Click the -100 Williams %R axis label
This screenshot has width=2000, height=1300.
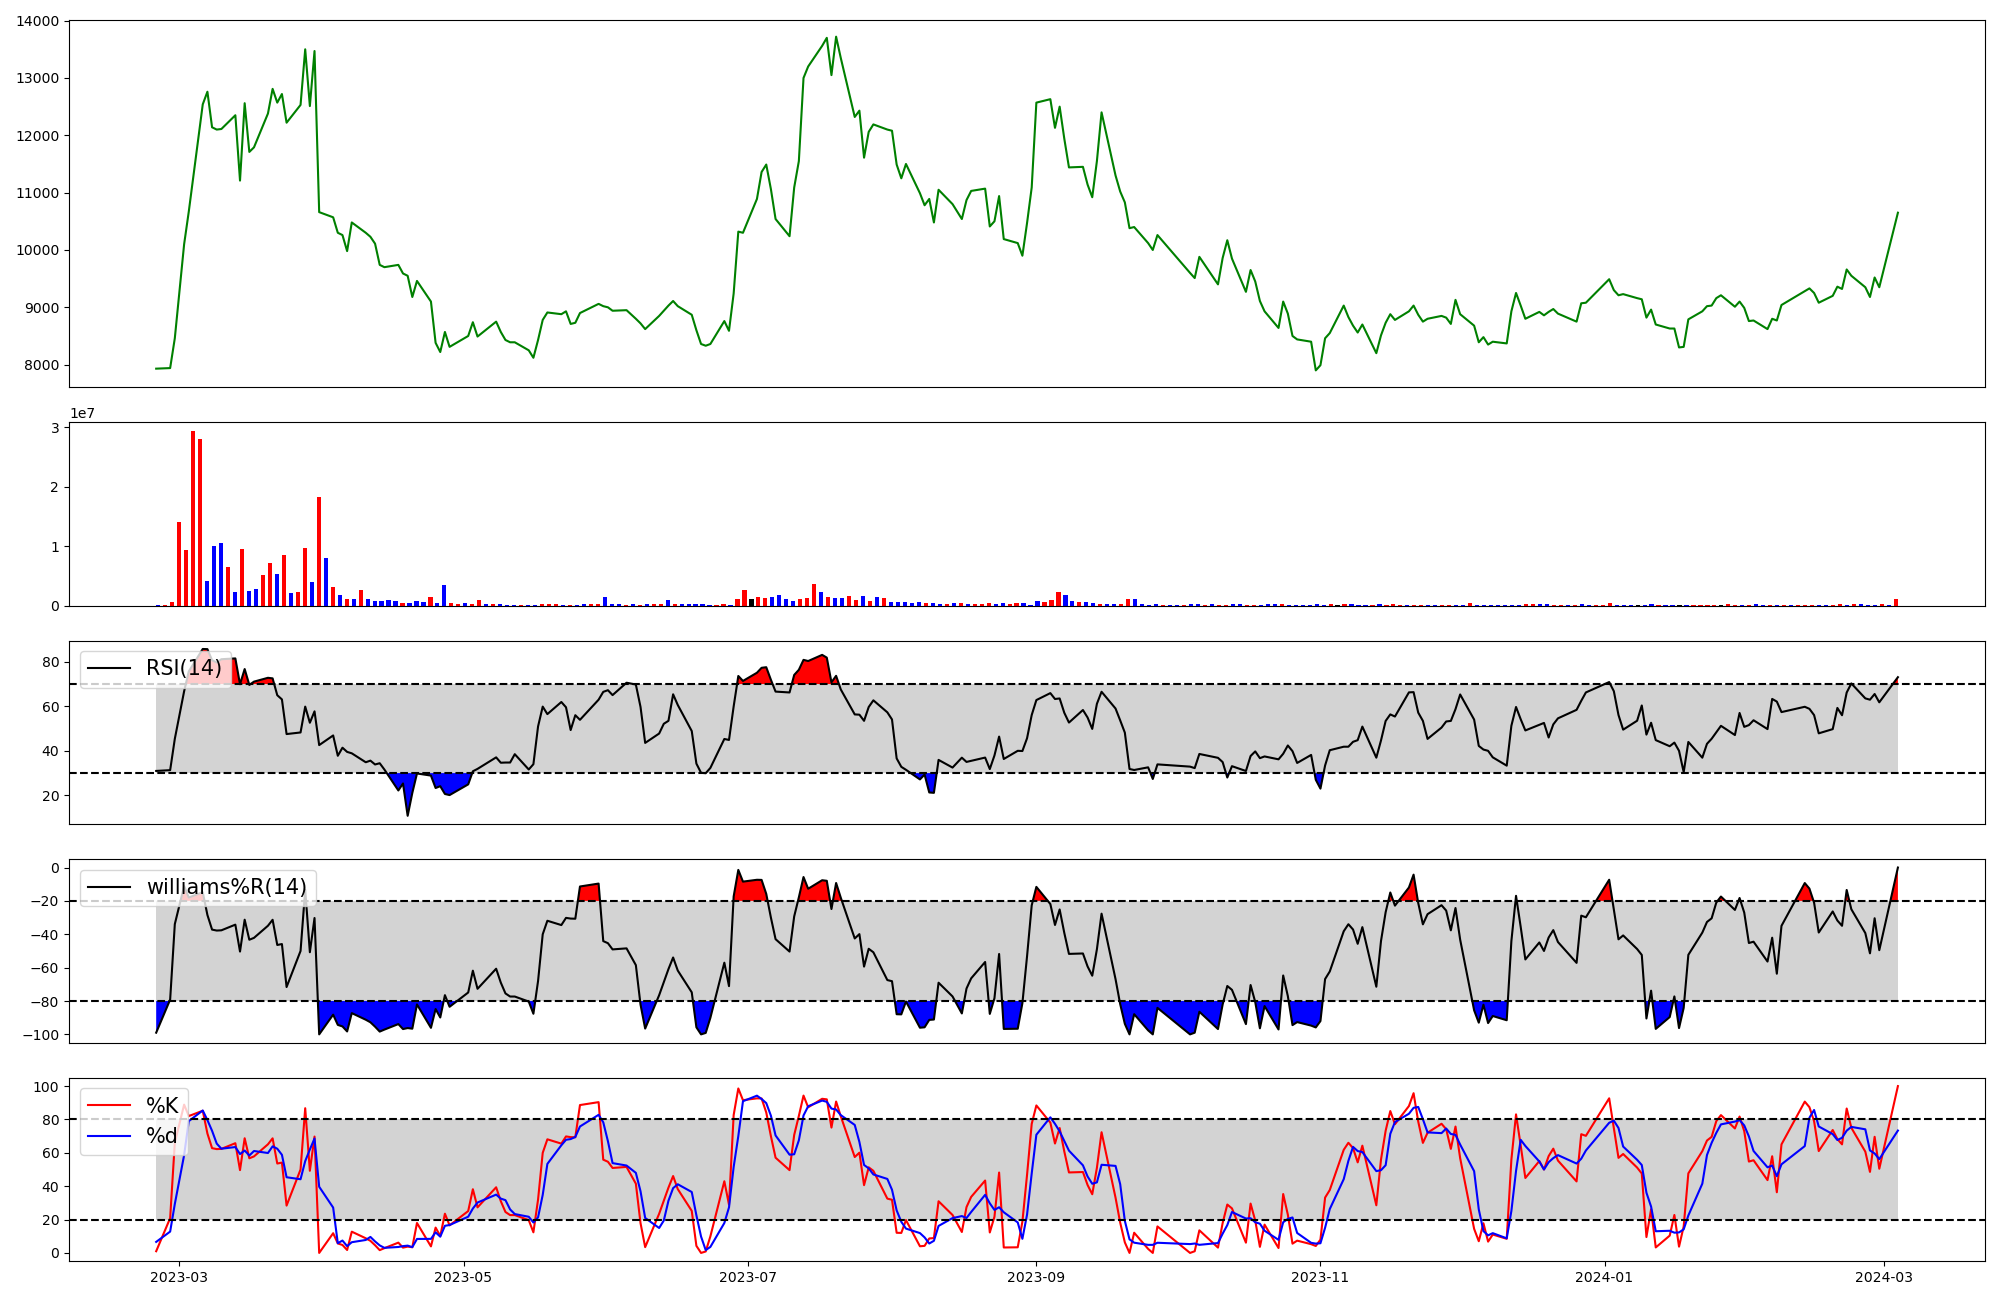click(40, 1035)
